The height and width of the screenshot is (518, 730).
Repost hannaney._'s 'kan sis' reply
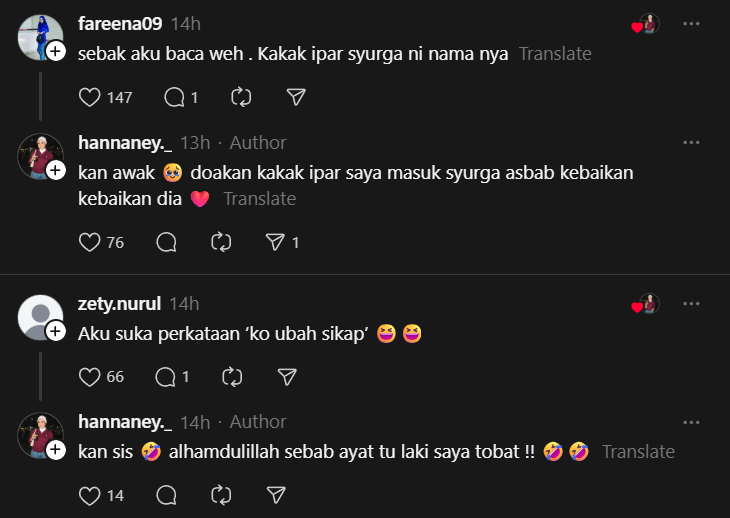[222, 494]
